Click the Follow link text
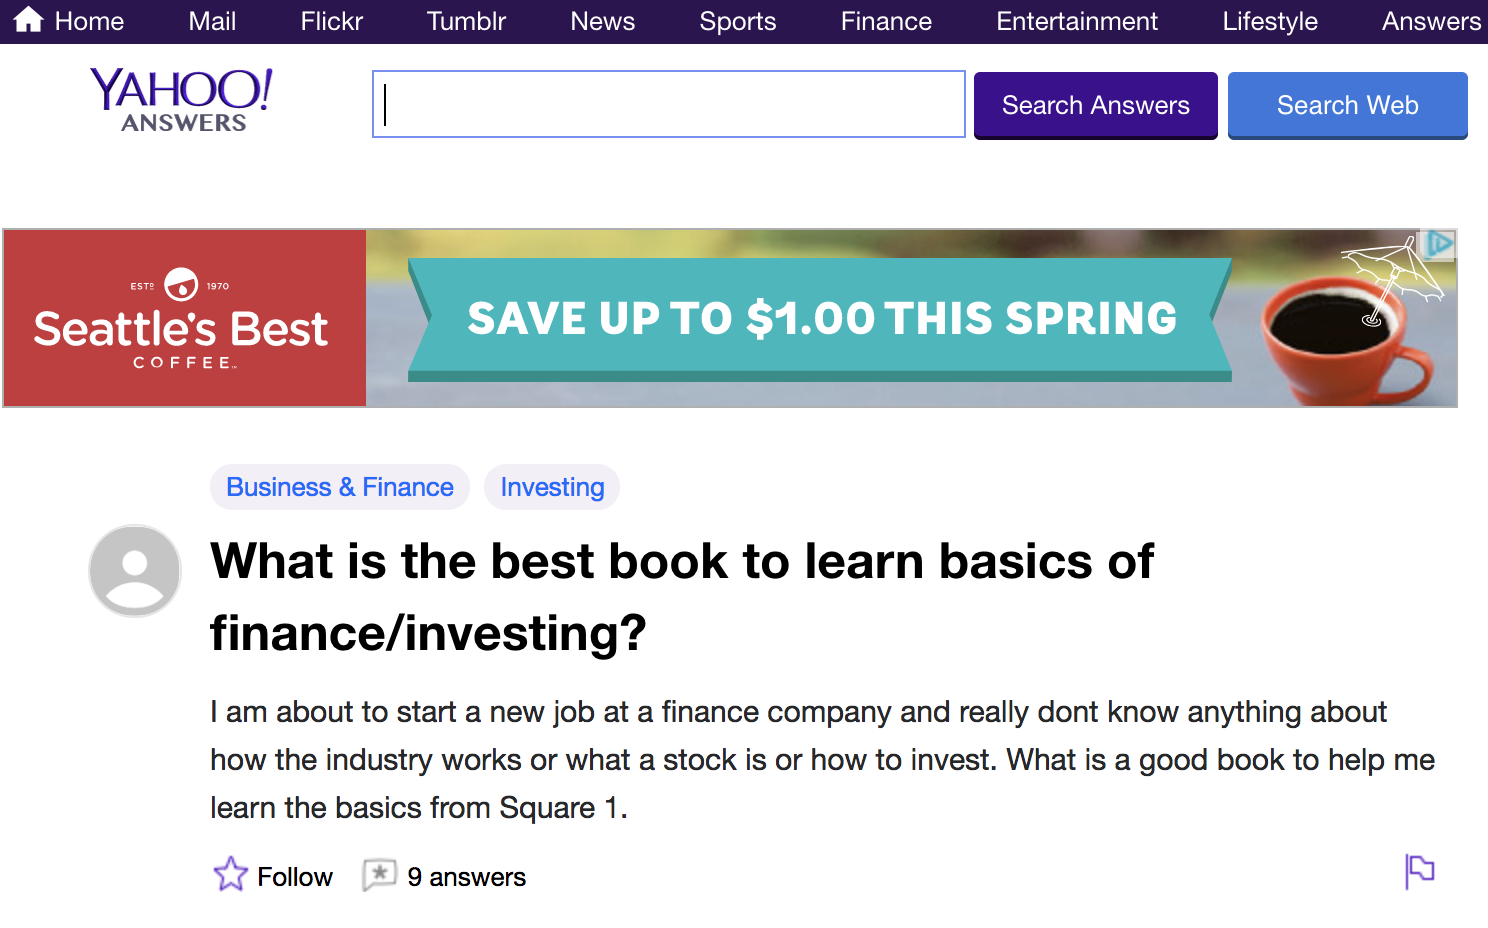1488x928 pixels. click(x=295, y=877)
